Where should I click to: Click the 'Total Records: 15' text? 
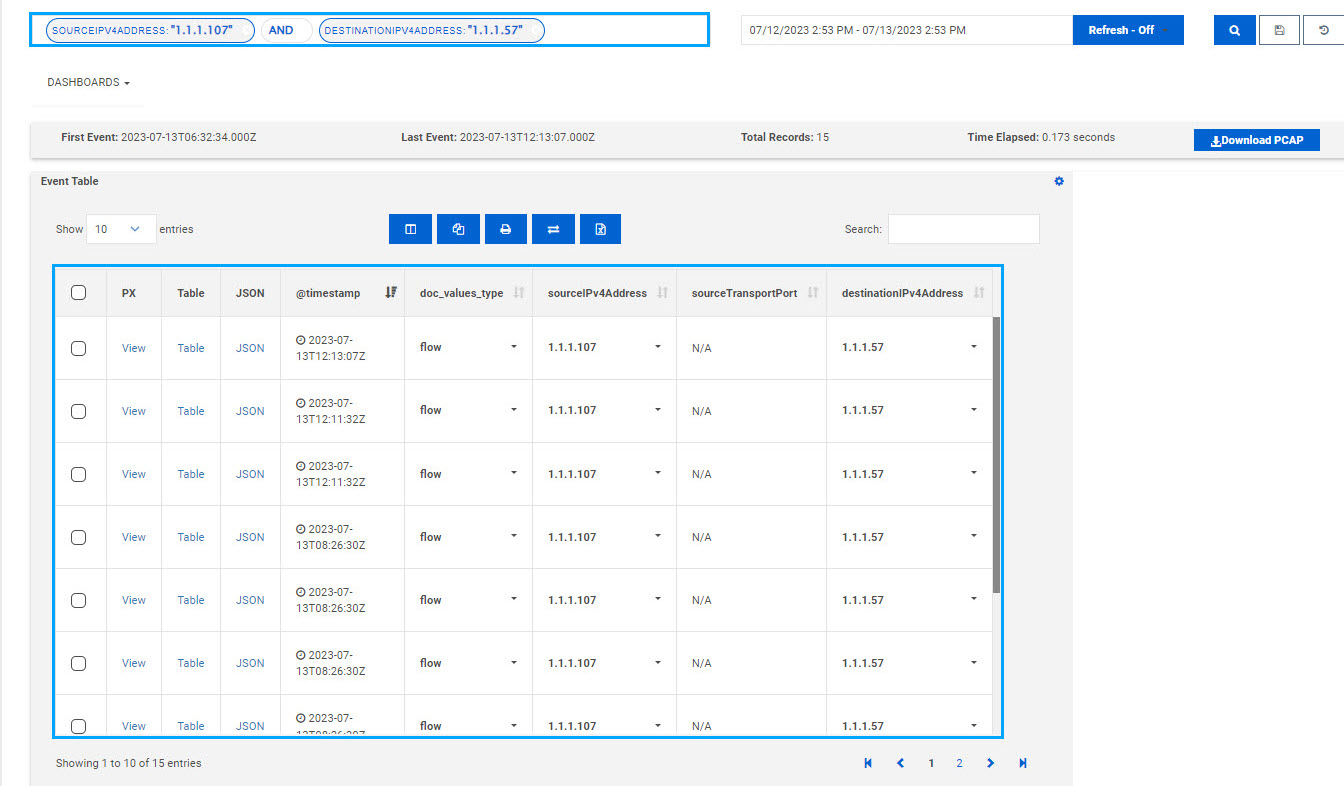(x=785, y=137)
